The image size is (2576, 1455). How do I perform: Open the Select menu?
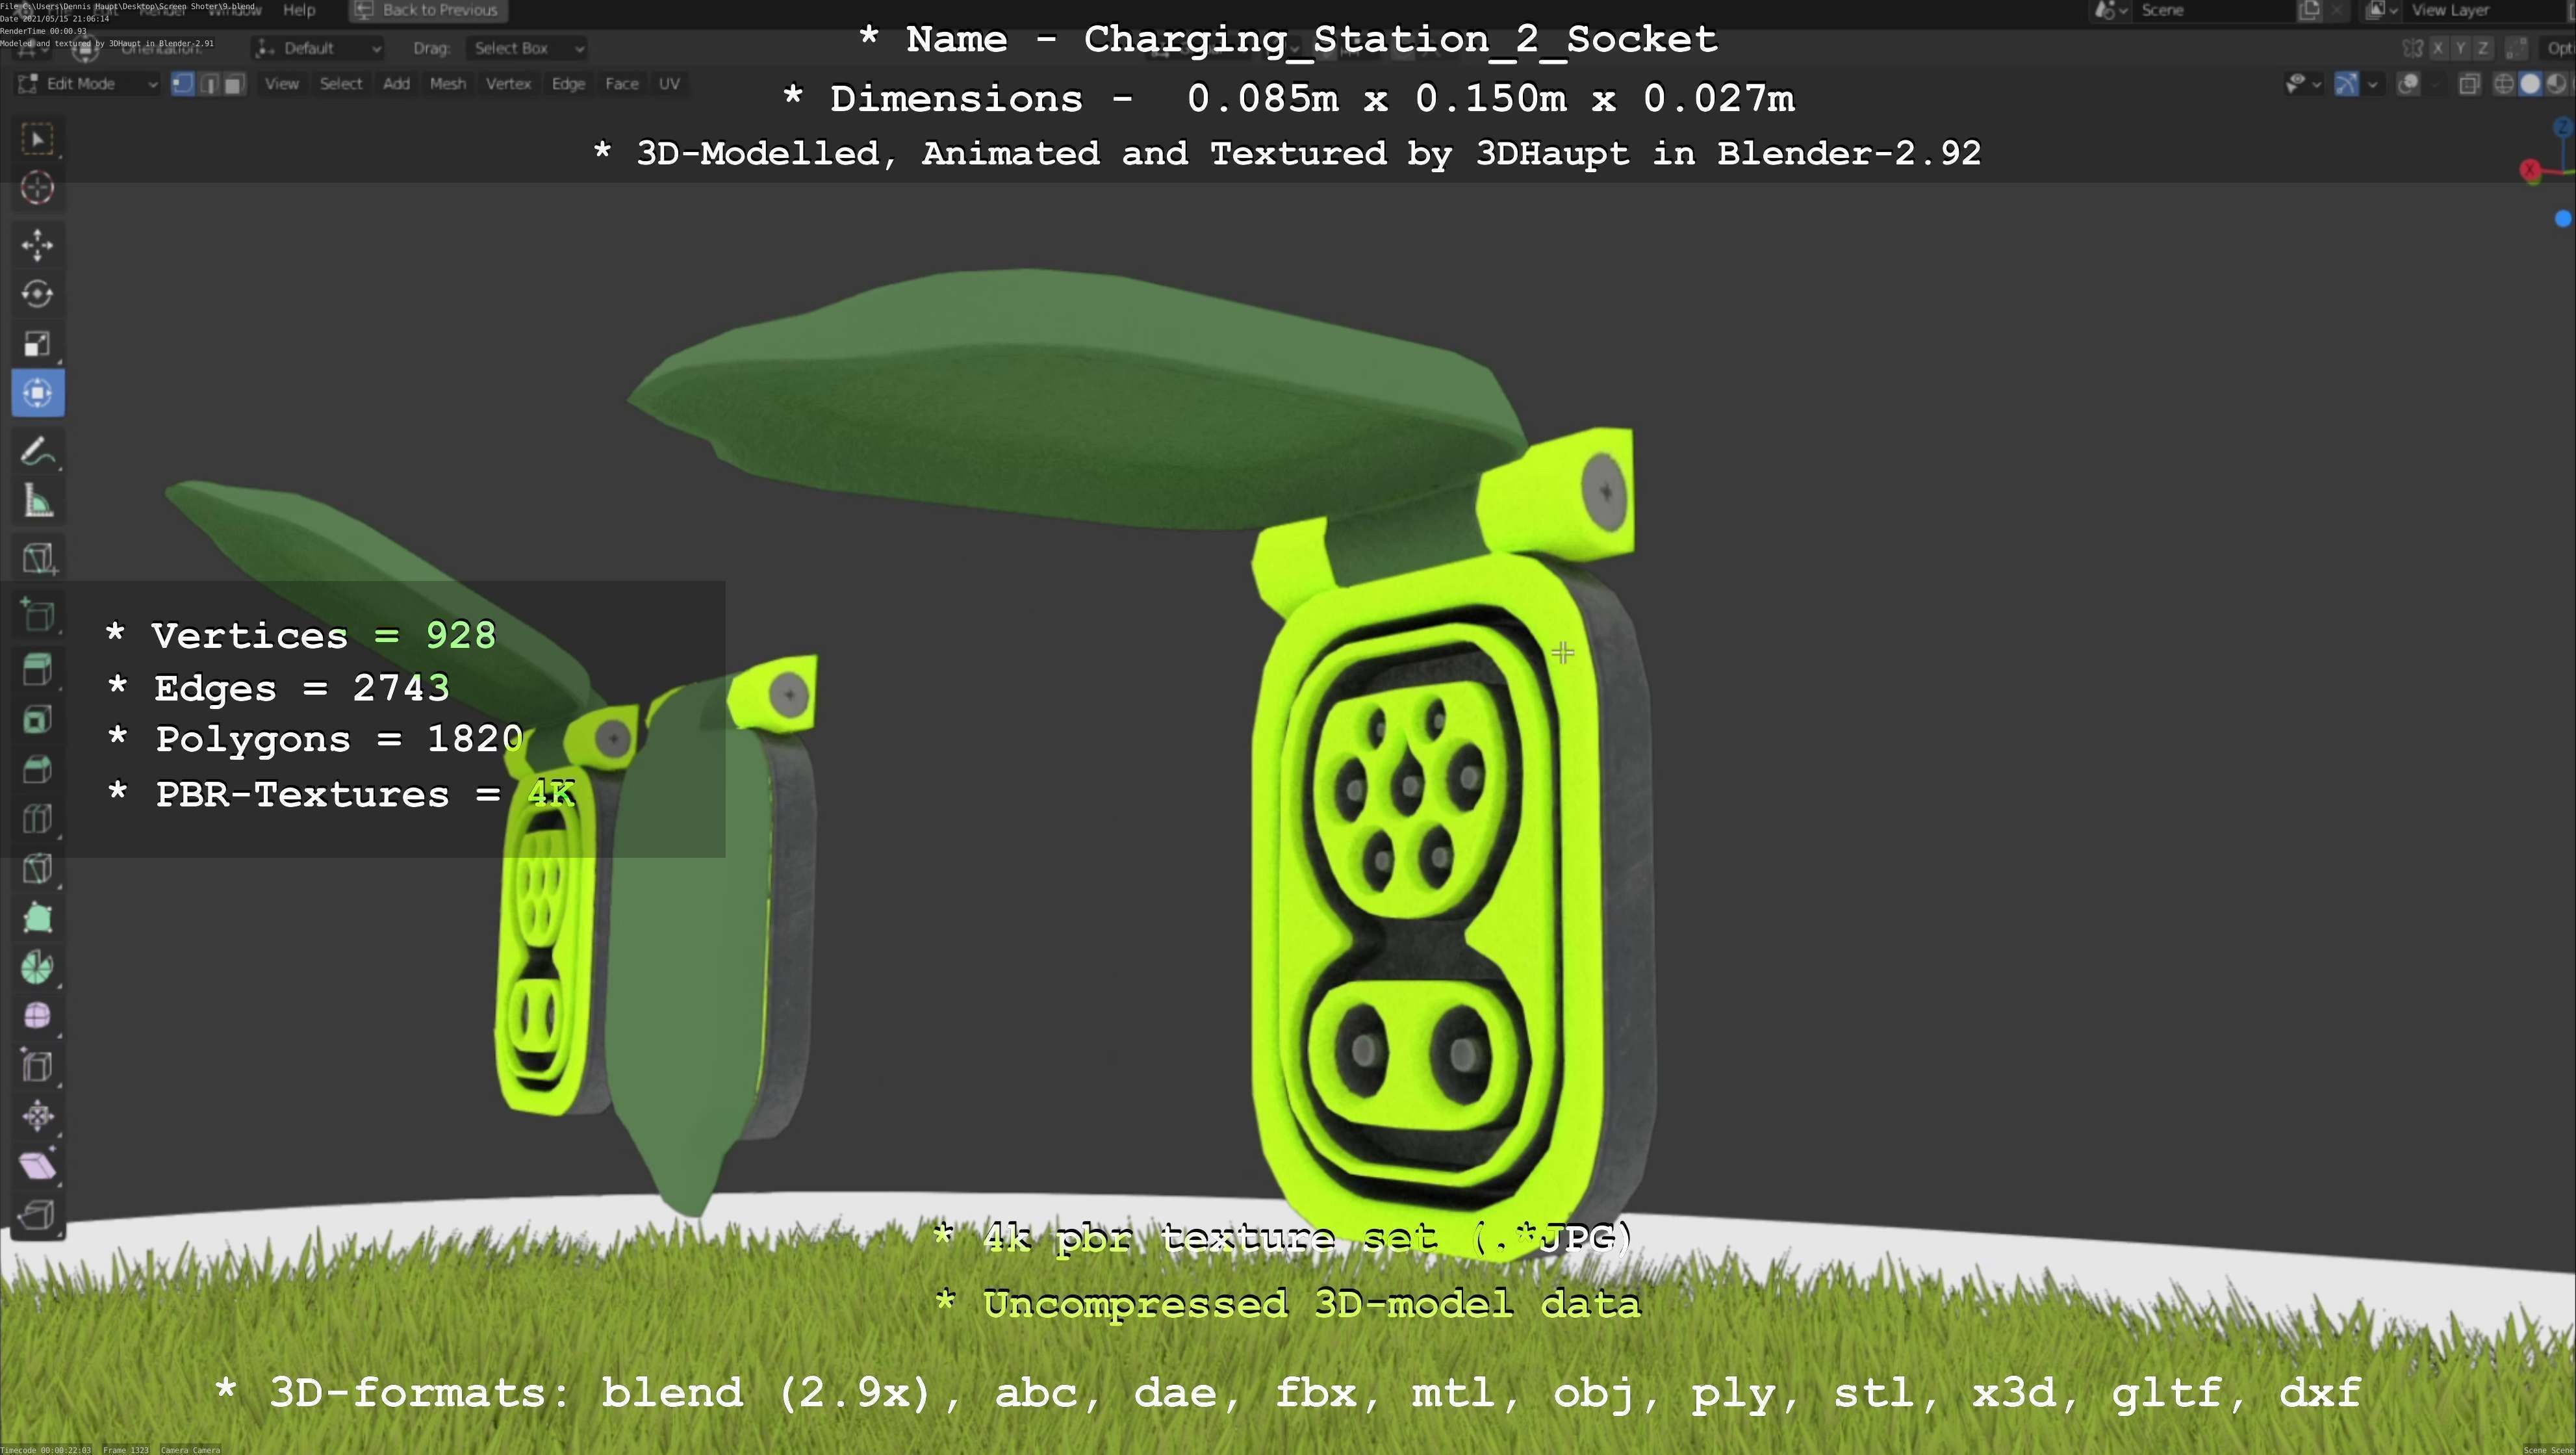click(x=341, y=84)
